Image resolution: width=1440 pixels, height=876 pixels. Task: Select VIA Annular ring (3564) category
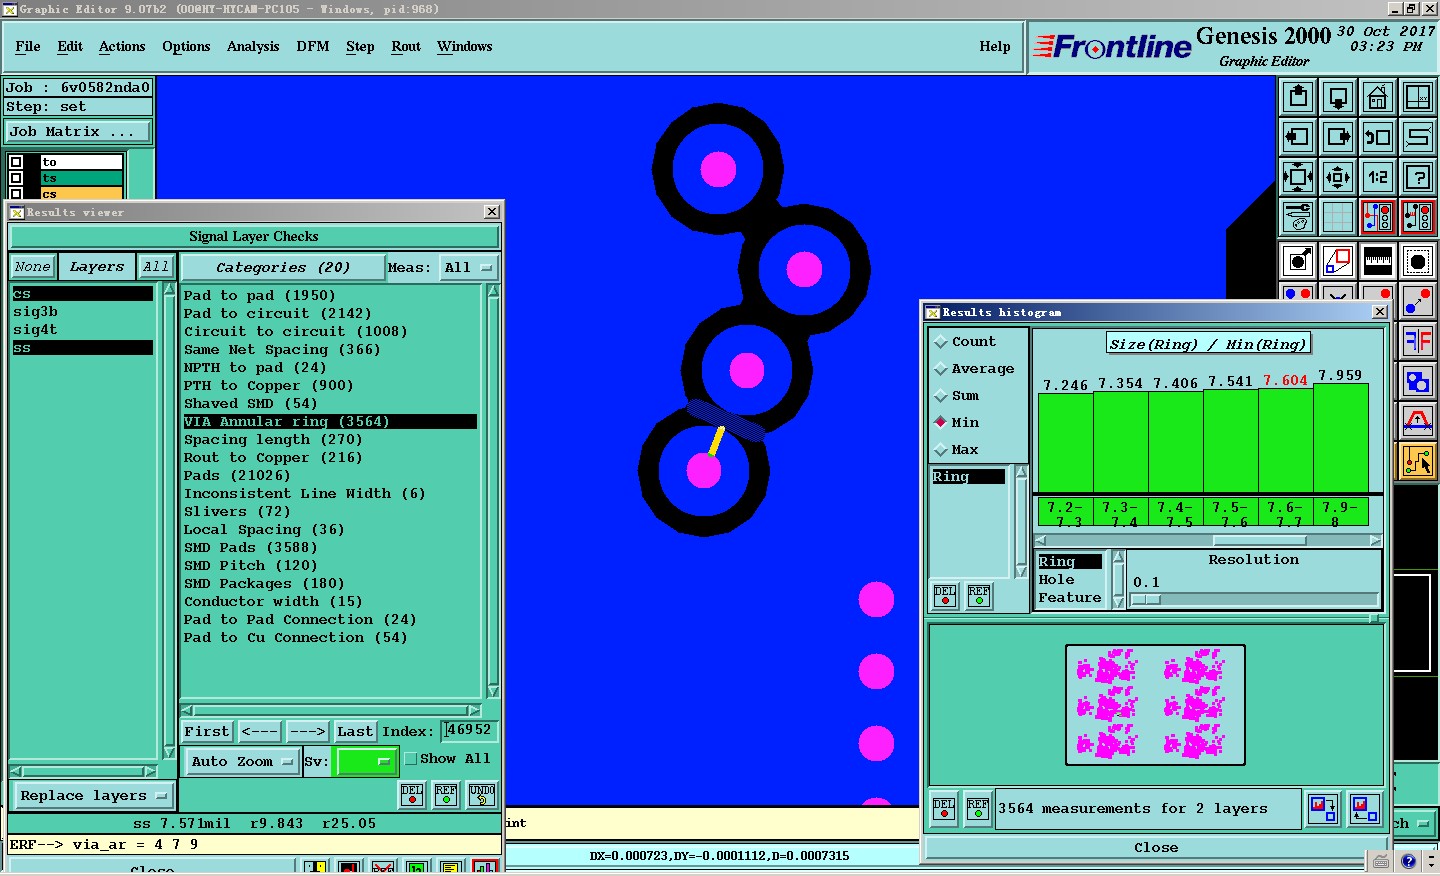coord(330,422)
